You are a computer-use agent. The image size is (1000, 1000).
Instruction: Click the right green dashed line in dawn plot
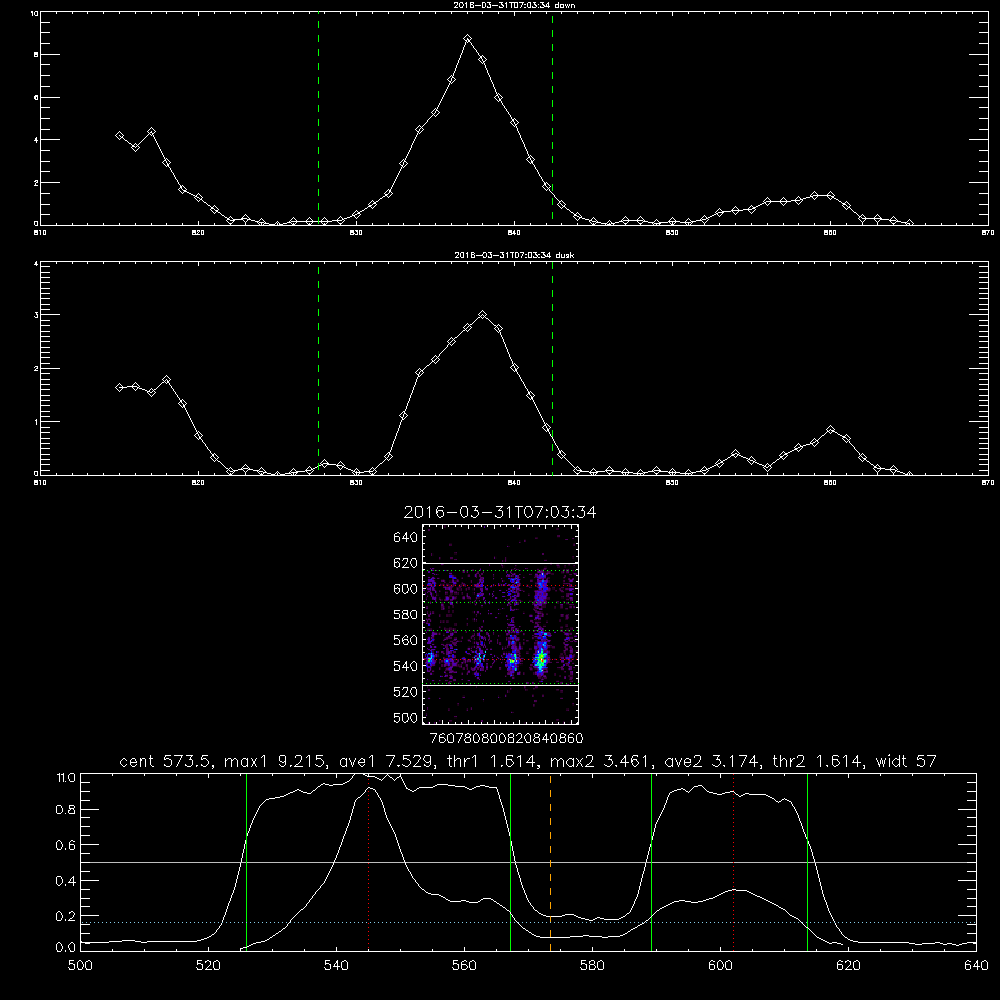(x=552, y=119)
